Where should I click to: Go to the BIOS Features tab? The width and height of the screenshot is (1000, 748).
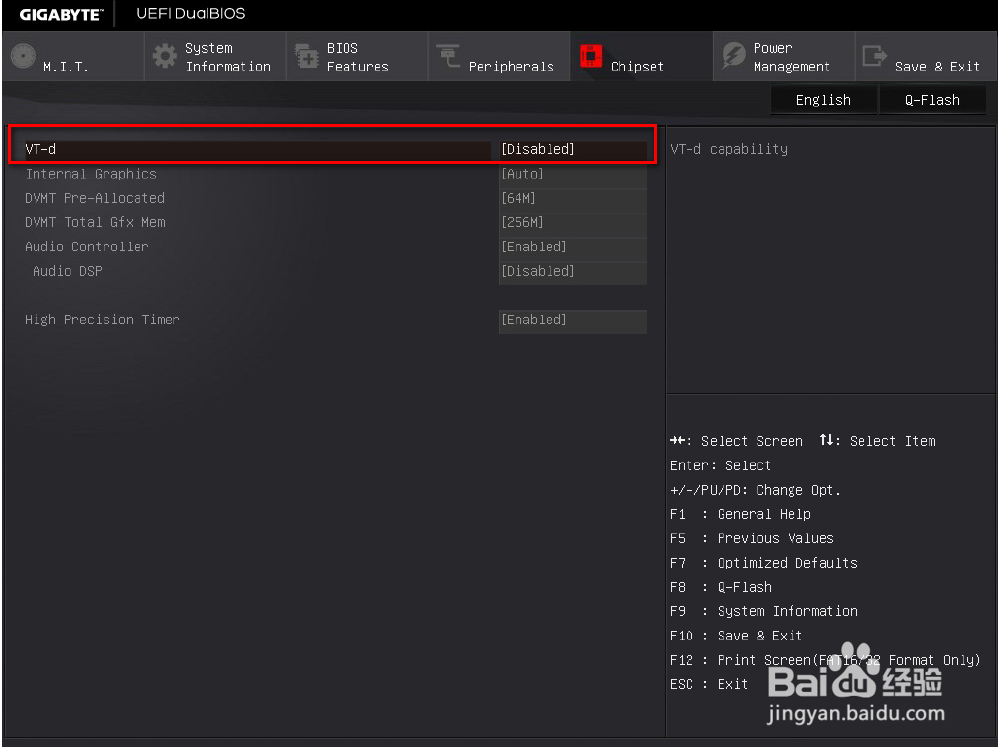tap(357, 56)
